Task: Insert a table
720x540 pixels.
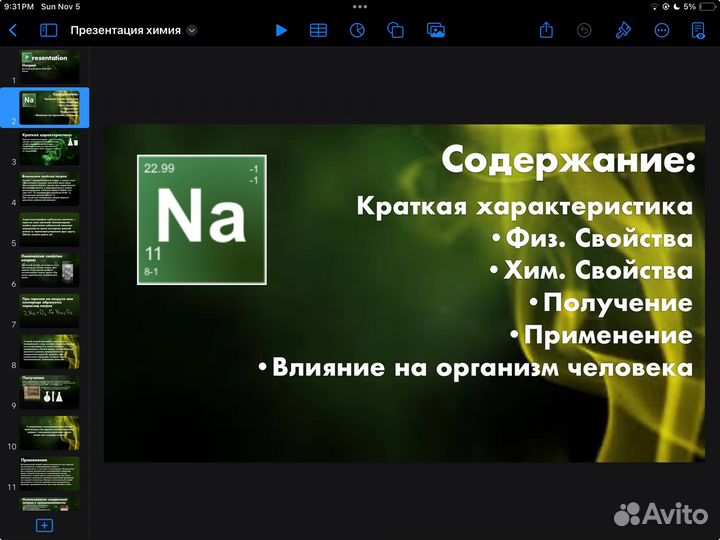Action: click(318, 30)
